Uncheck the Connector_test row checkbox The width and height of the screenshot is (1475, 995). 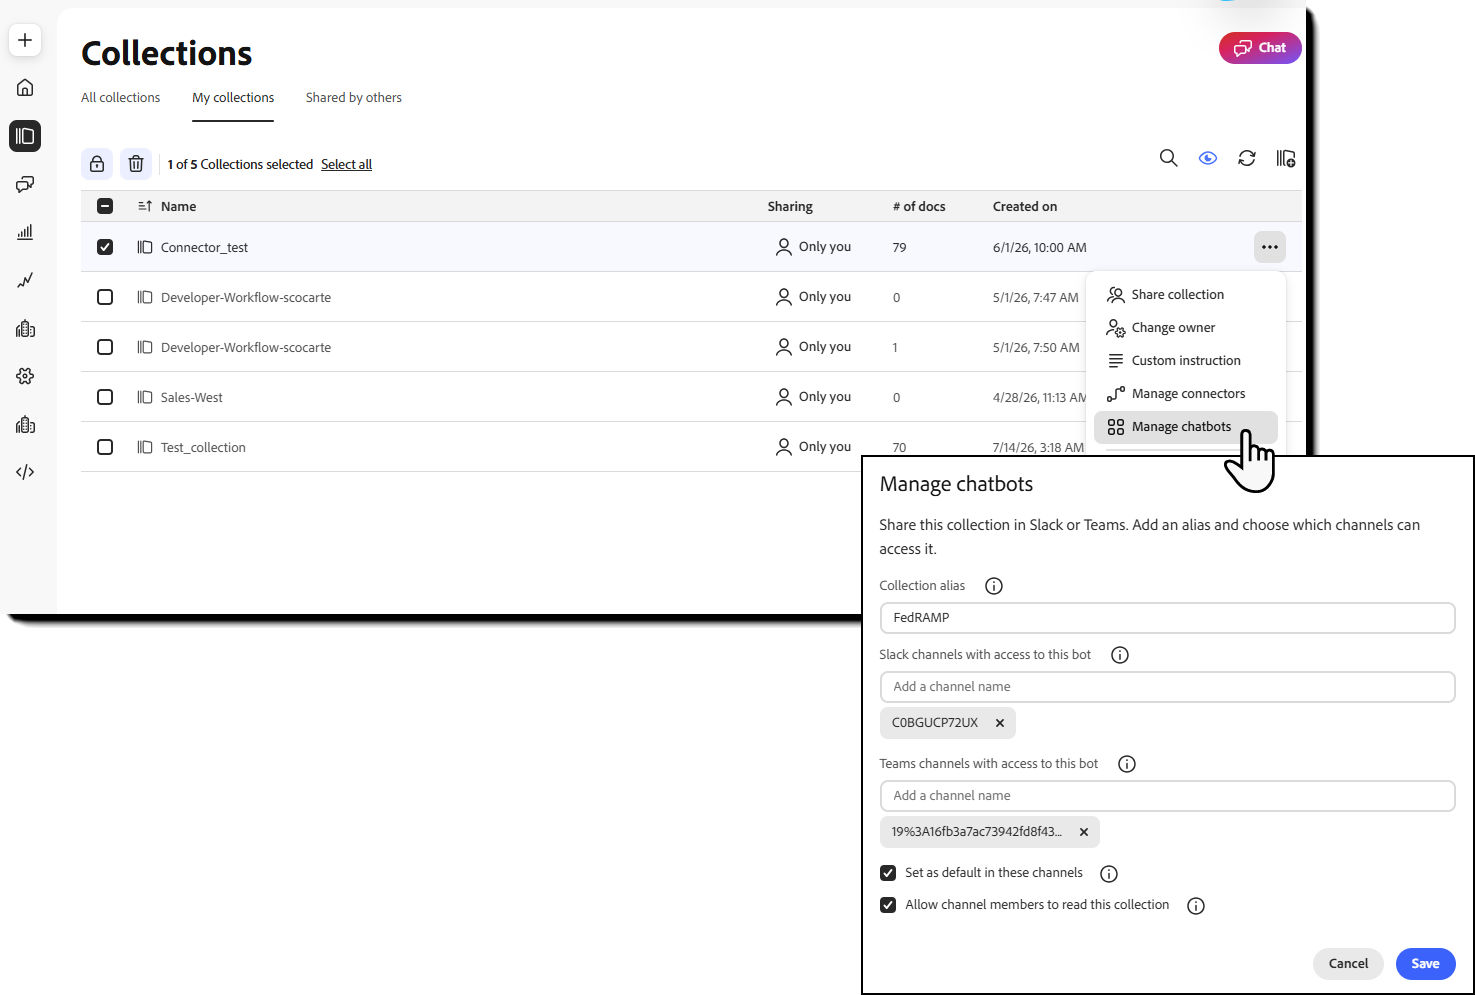pos(105,247)
